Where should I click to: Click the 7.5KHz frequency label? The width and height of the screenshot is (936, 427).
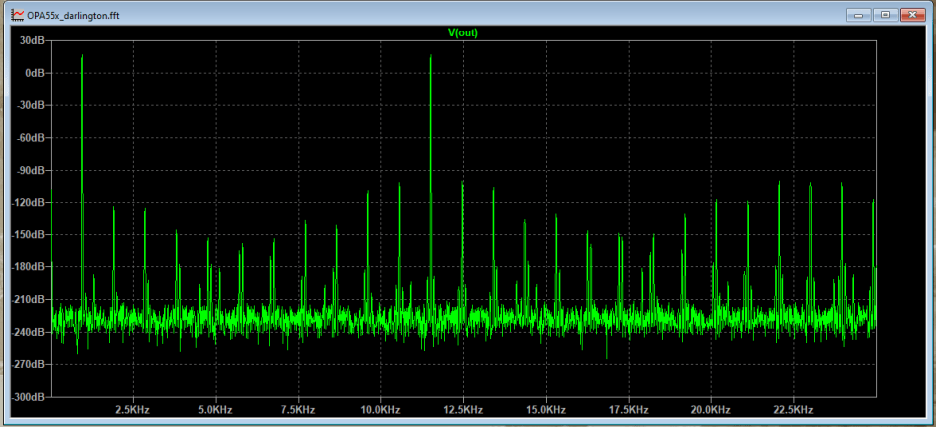[x=298, y=410]
